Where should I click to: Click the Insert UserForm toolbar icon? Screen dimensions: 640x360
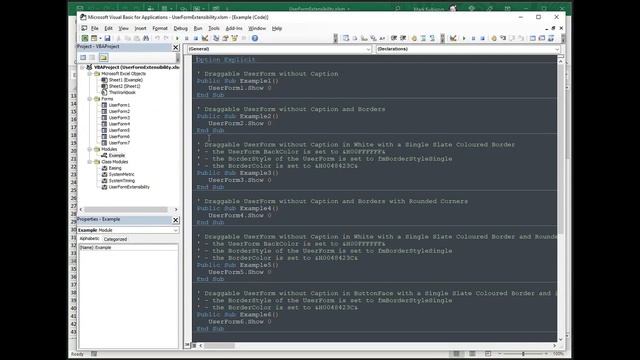pos(93,38)
